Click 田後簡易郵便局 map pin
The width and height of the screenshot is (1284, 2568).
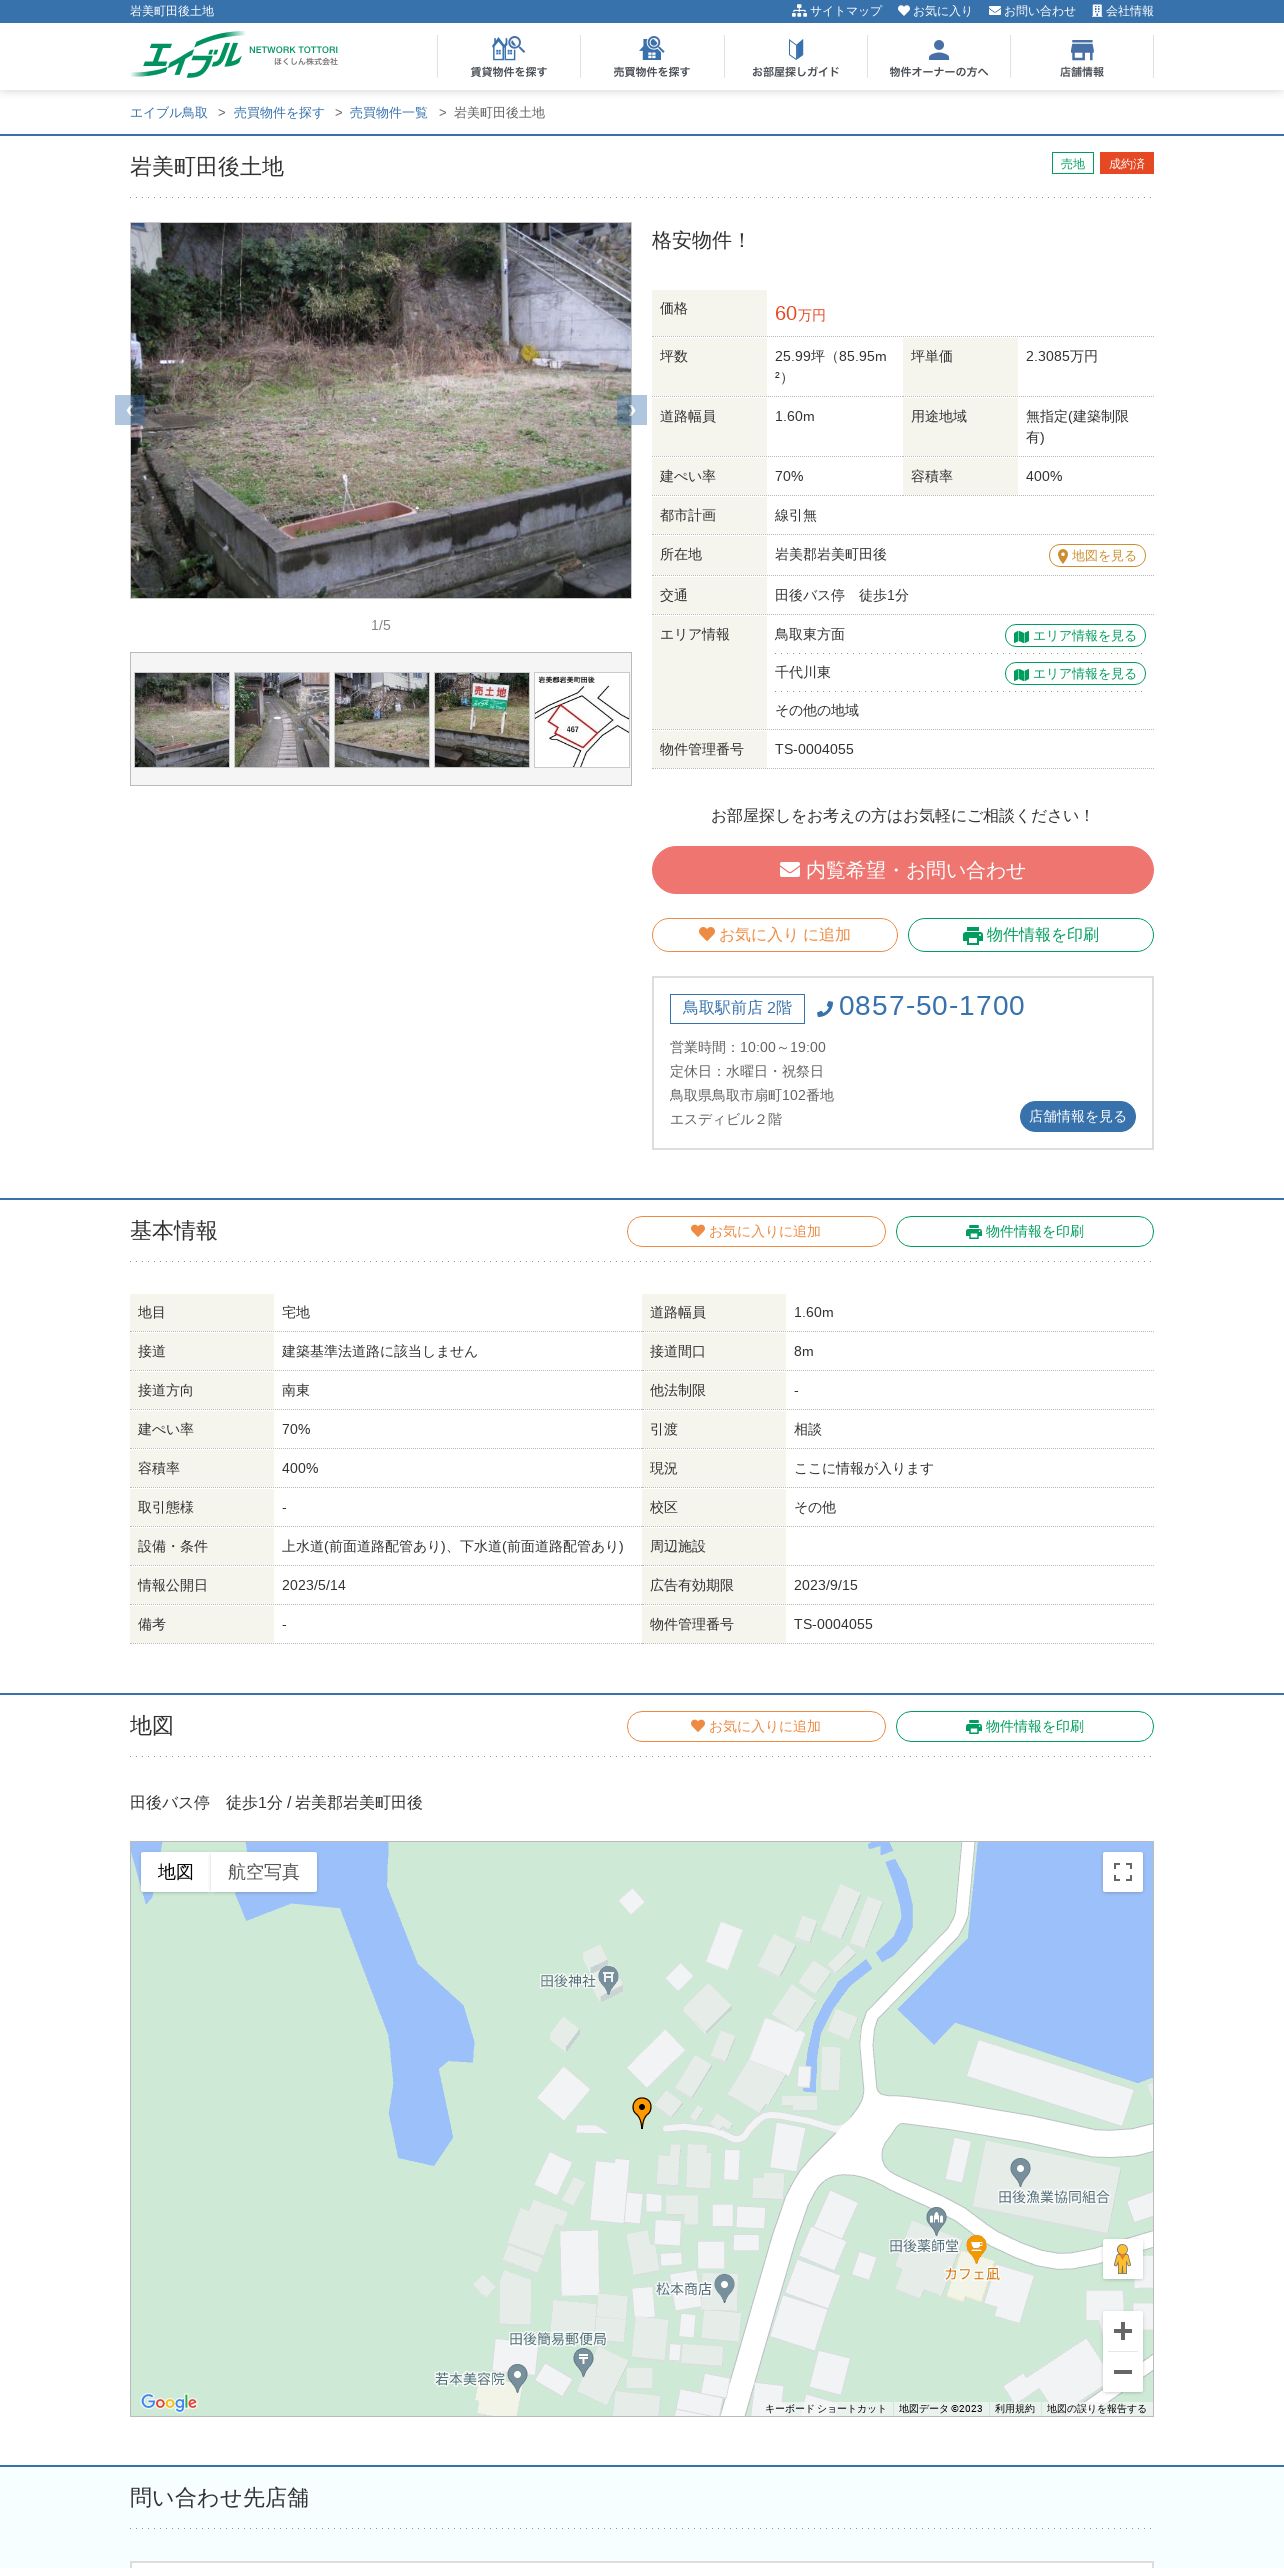(x=584, y=2362)
